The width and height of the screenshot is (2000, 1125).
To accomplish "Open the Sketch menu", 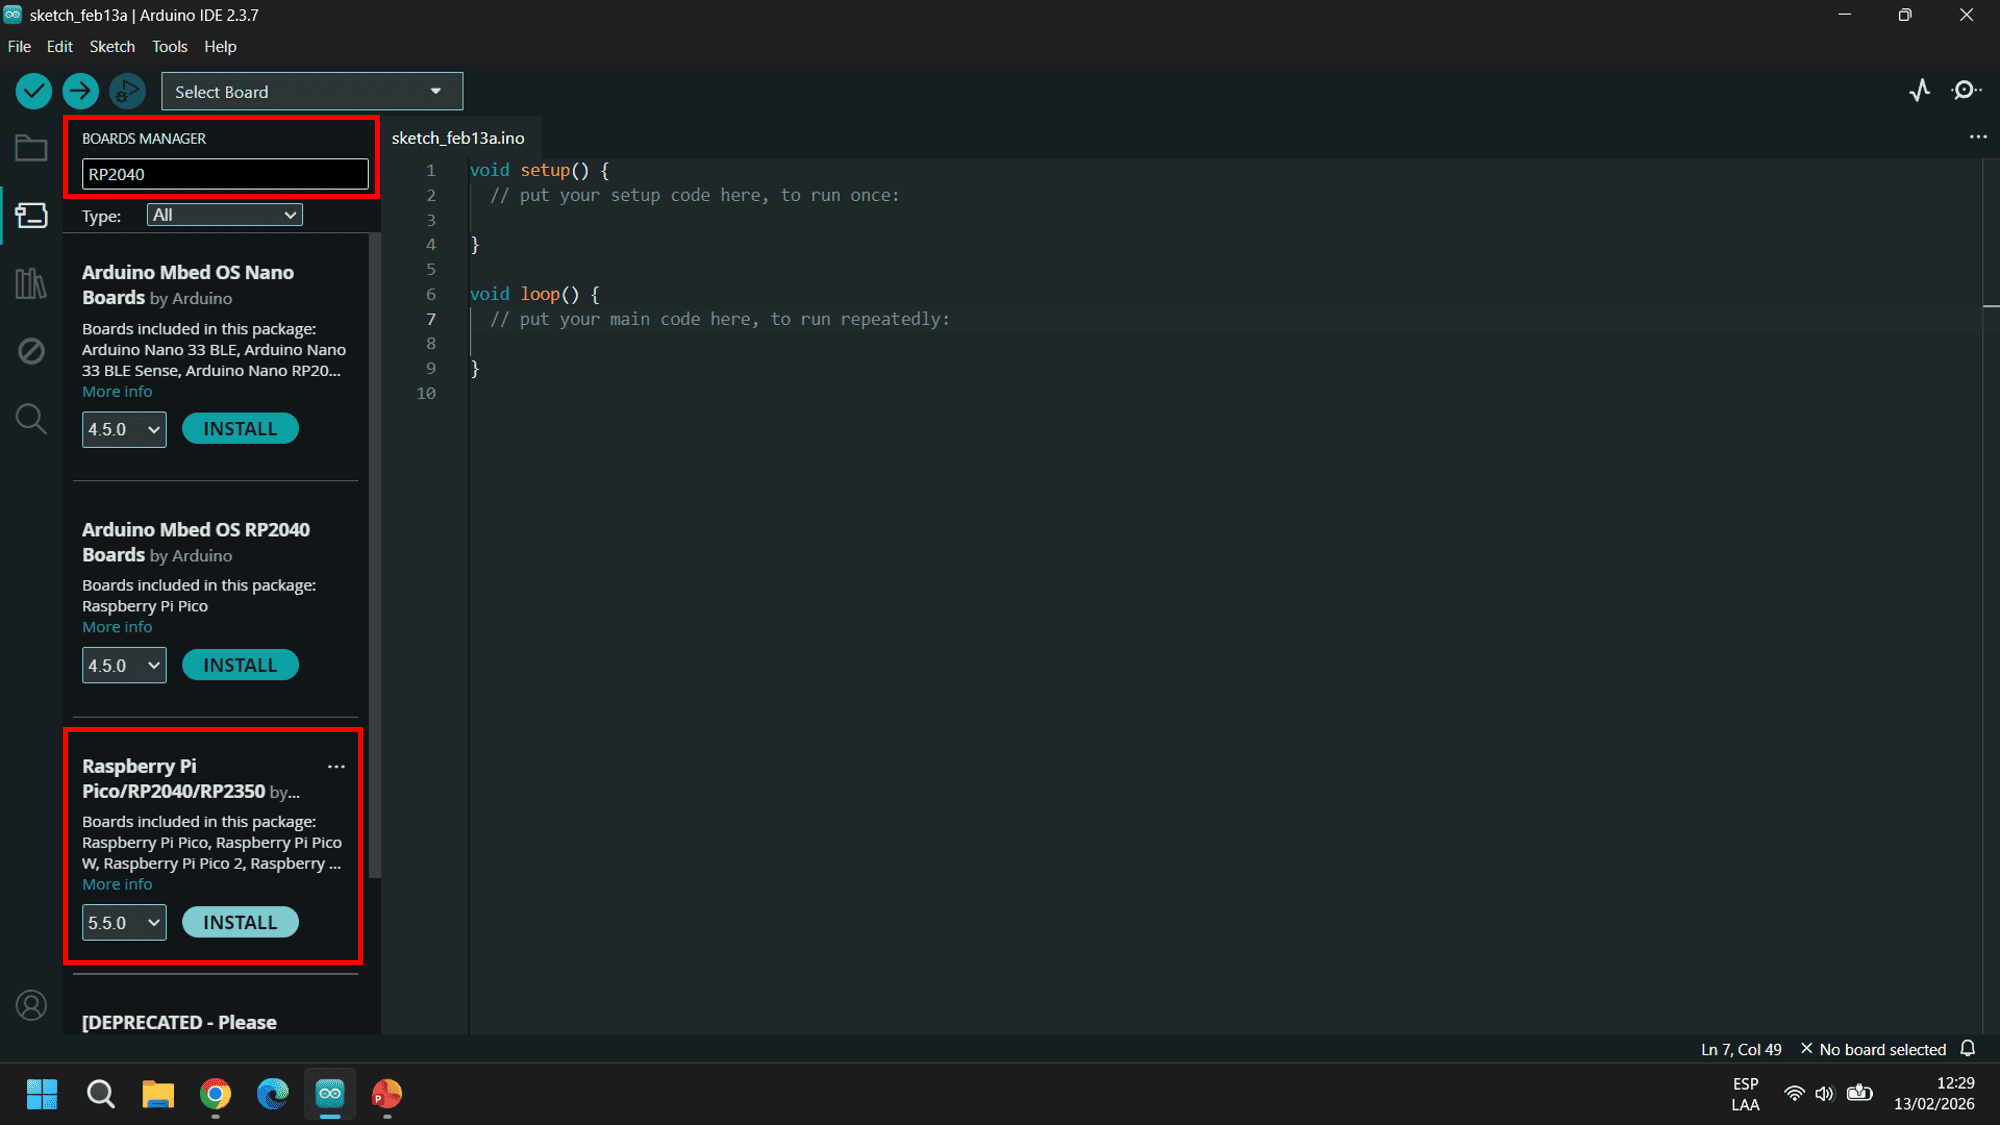I will click(112, 46).
